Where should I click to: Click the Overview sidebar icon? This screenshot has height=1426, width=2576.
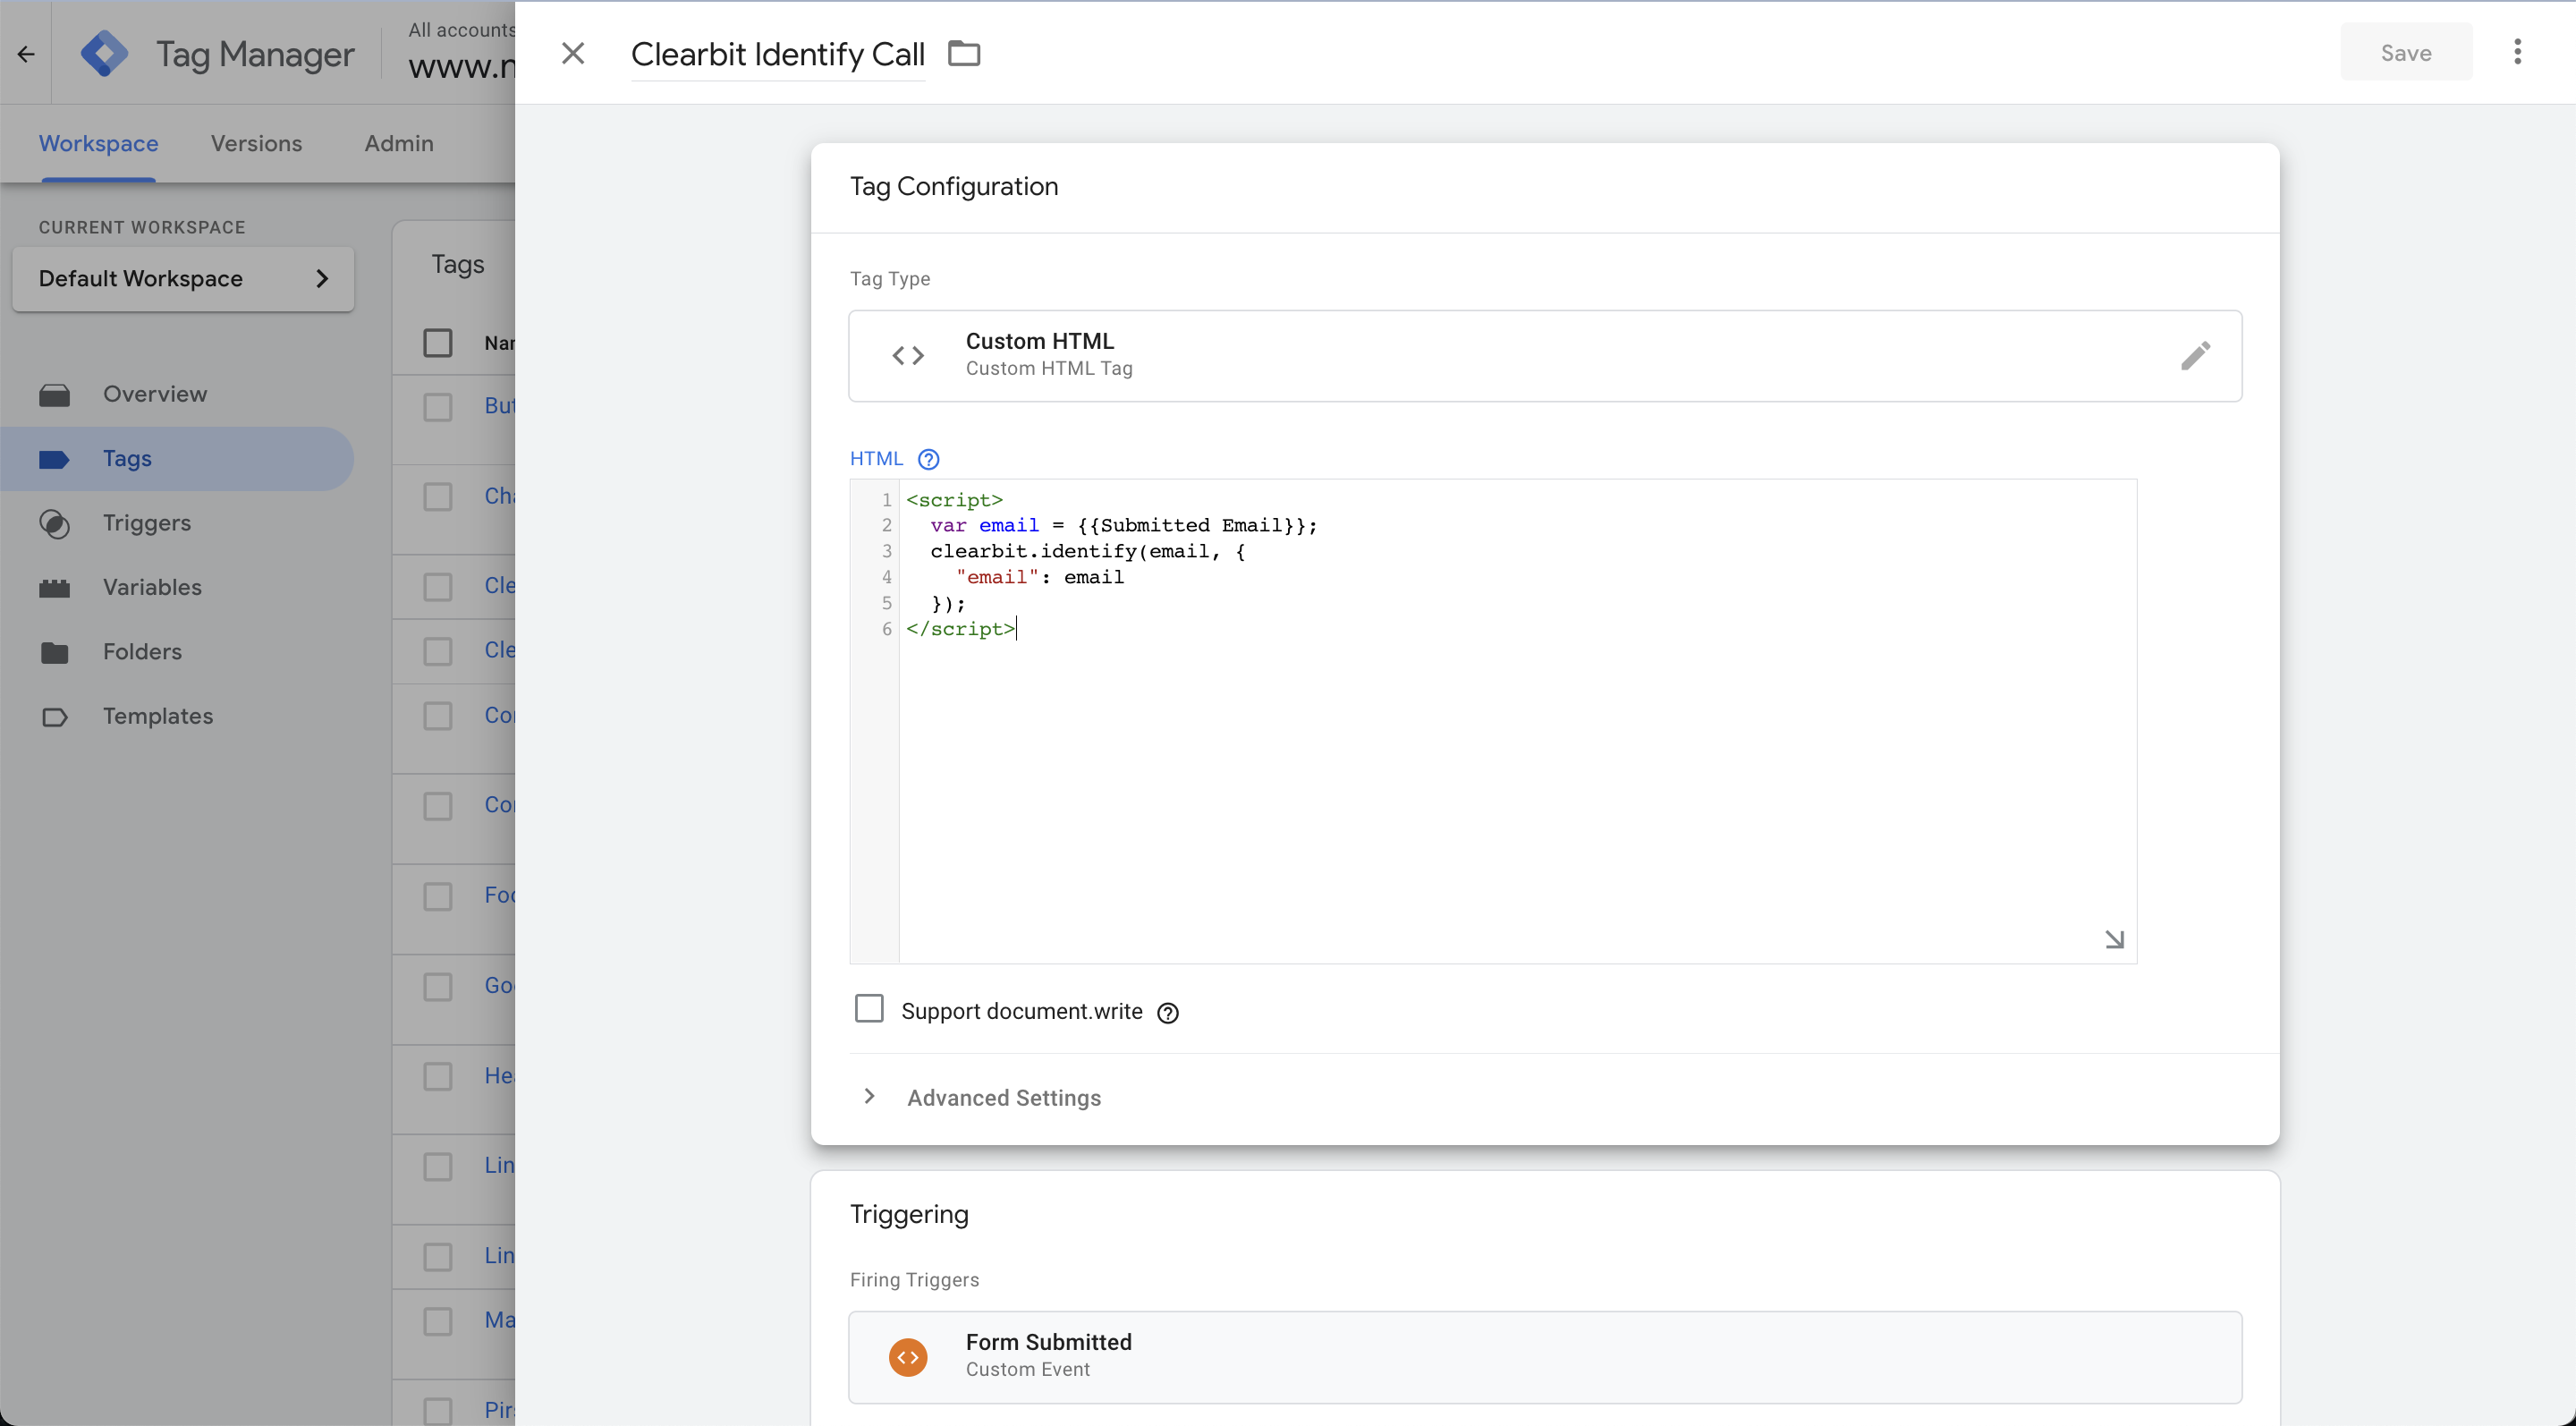(x=55, y=395)
